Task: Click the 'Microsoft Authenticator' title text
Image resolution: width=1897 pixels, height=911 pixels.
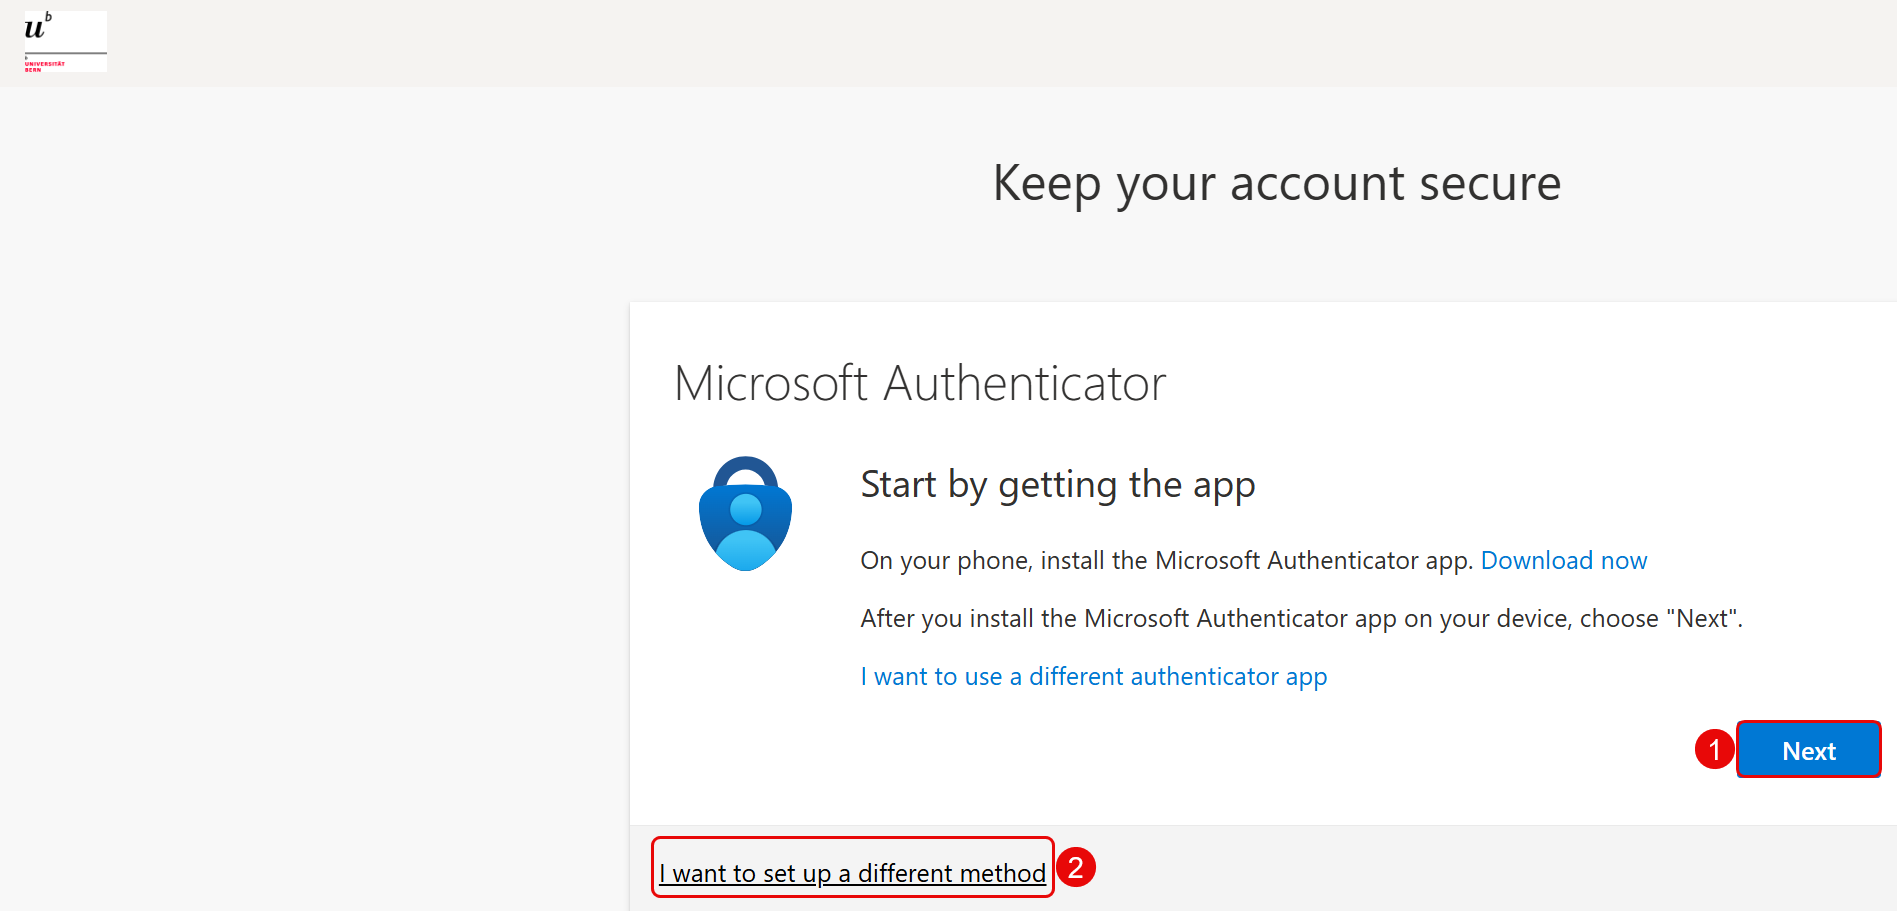Action: (x=920, y=384)
